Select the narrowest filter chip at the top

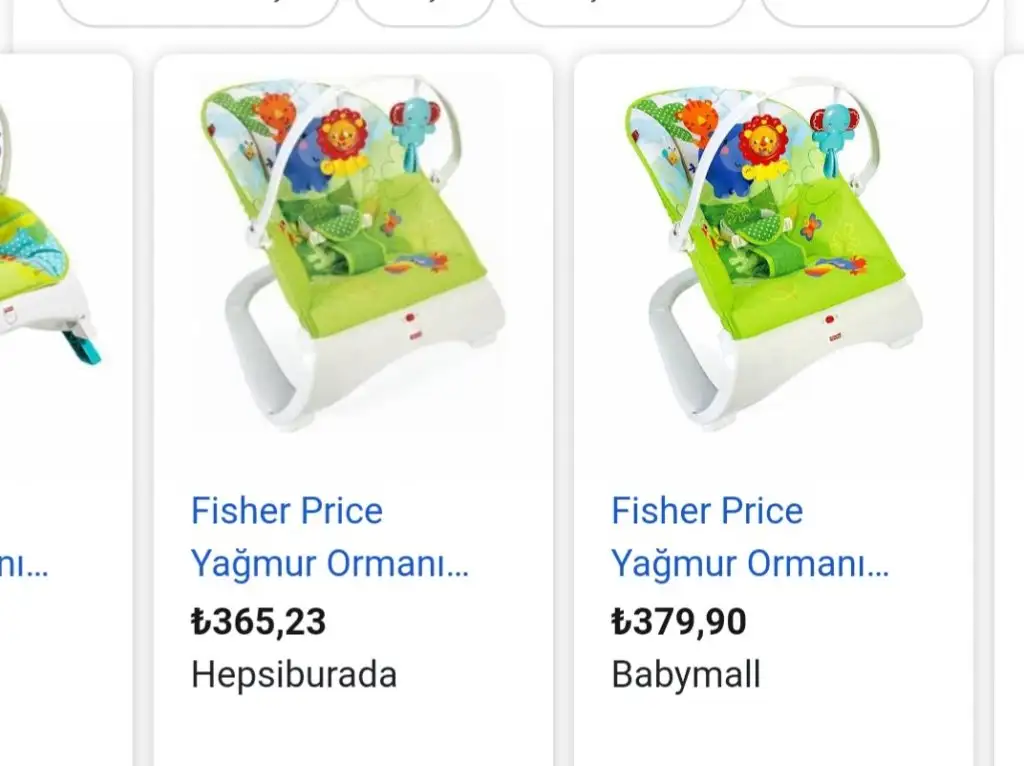pos(424,11)
